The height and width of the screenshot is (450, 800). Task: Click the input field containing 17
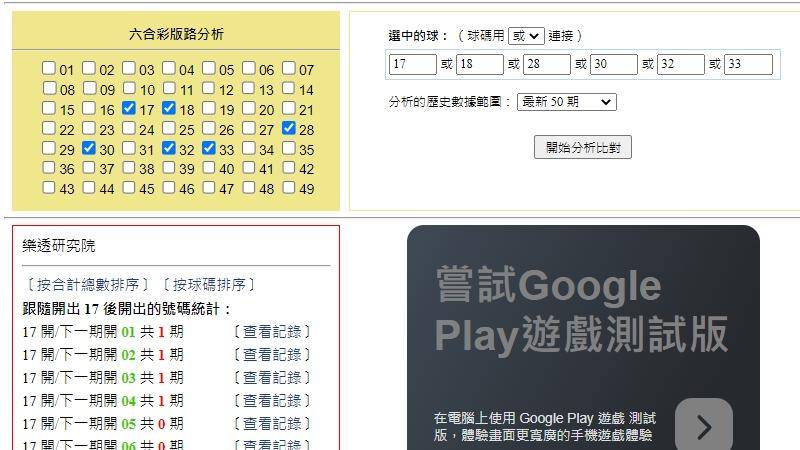pyautogui.click(x=412, y=65)
